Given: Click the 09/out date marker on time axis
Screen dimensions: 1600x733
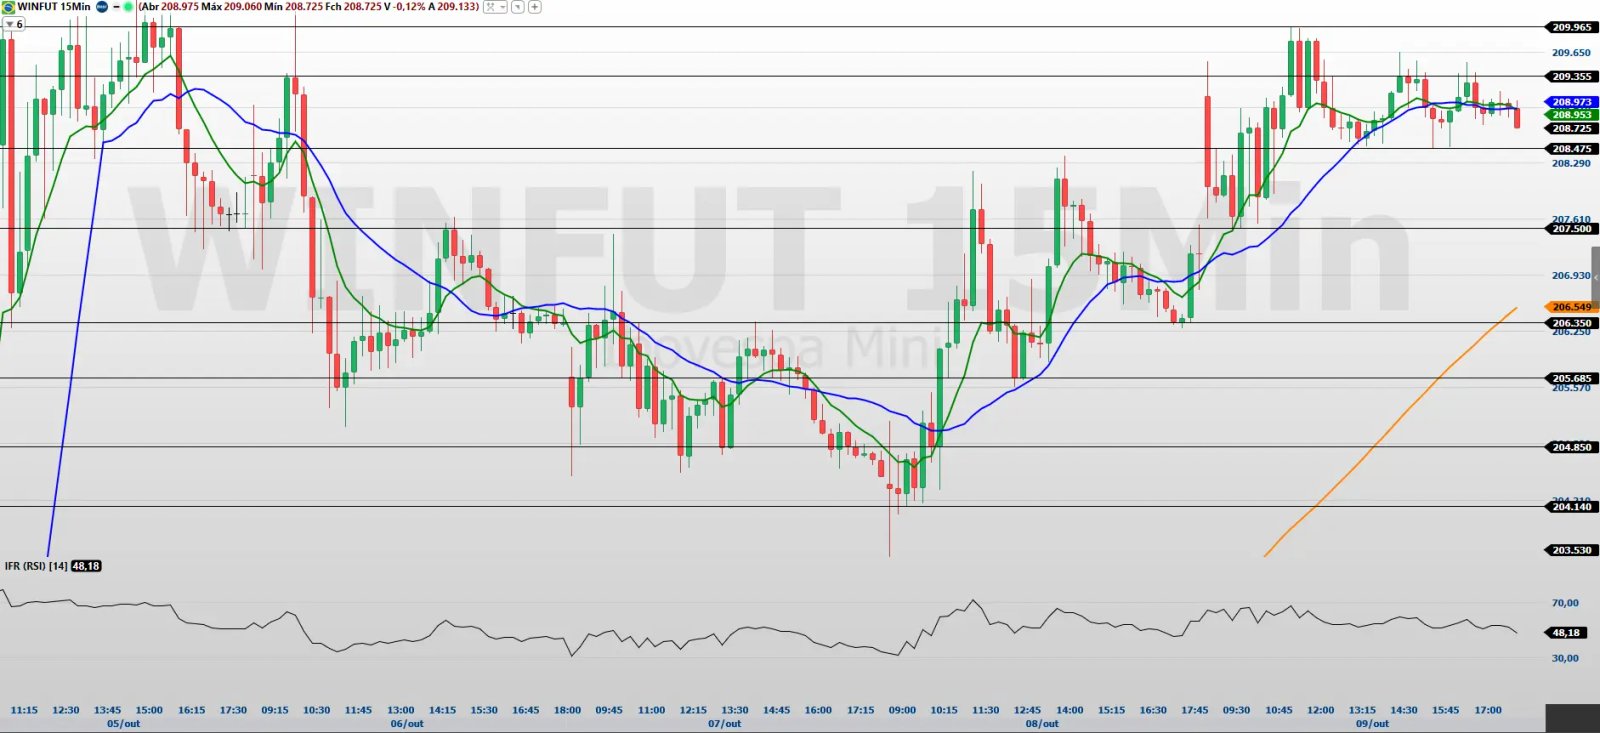Looking at the screenshot, I should point(1372,723).
